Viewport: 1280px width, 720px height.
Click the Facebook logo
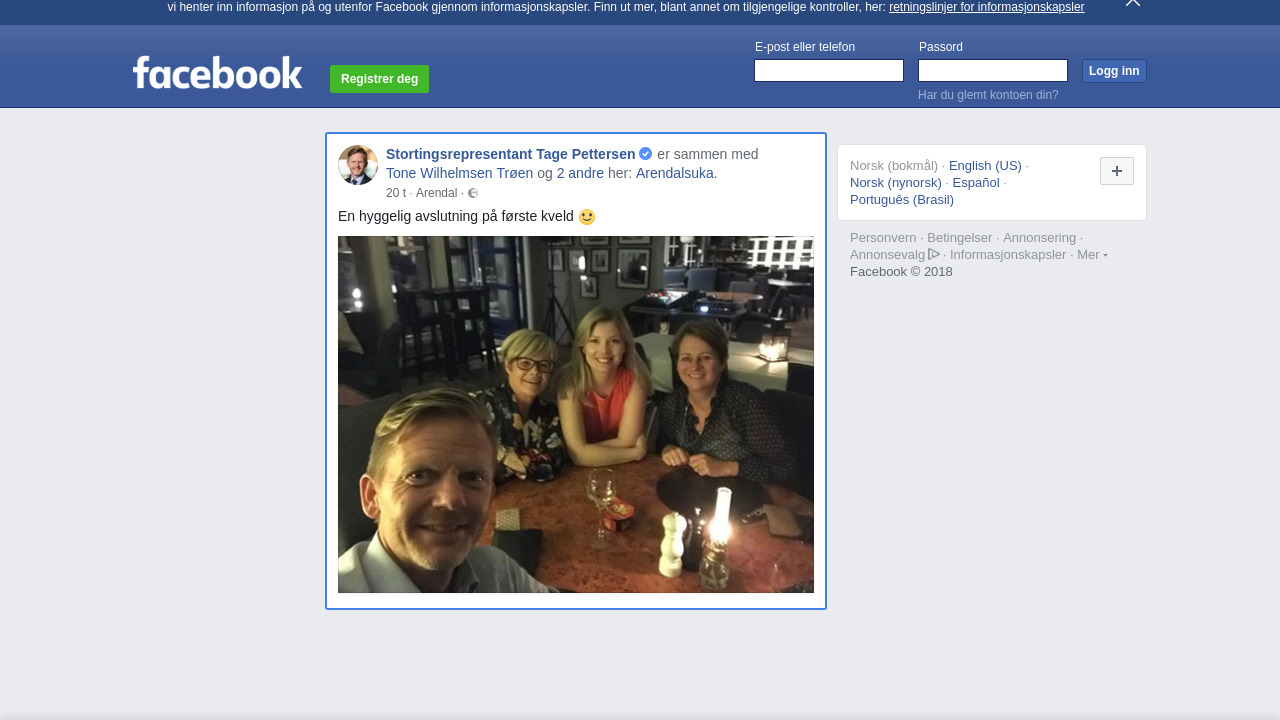(x=217, y=72)
